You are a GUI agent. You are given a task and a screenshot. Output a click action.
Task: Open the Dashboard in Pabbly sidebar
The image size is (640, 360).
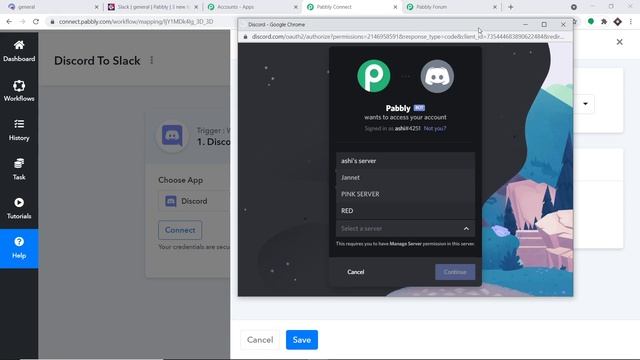click(x=19, y=51)
